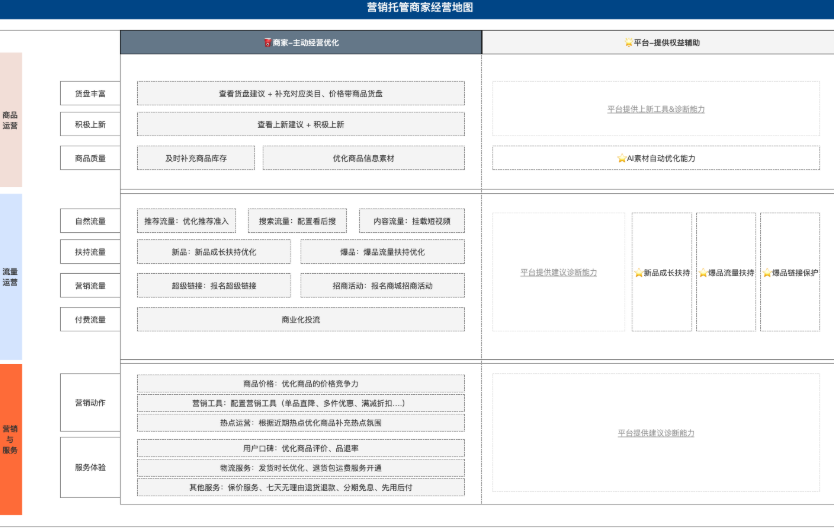
Task: Select the 商品运营 category block
Action: pos(11,120)
